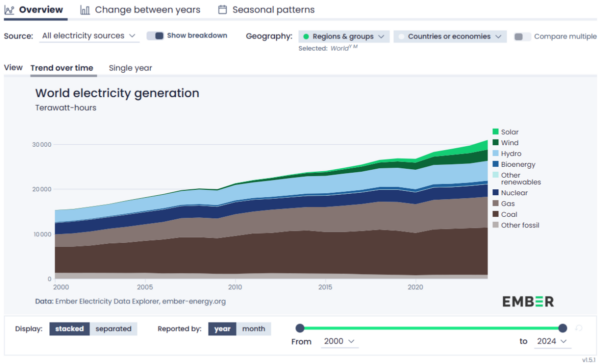
Task: Click the bar chart icon for Change between years
Action: pos(85,10)
